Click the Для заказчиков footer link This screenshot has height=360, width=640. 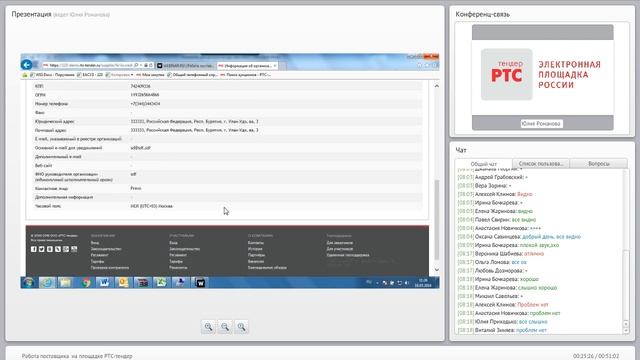(x=340, y=243)
